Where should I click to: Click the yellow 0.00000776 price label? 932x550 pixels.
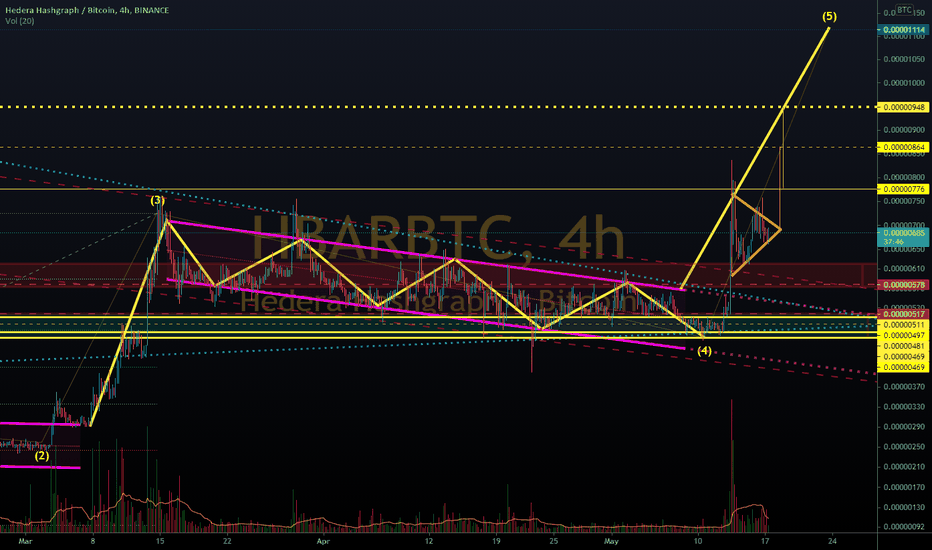coord(903,189)
